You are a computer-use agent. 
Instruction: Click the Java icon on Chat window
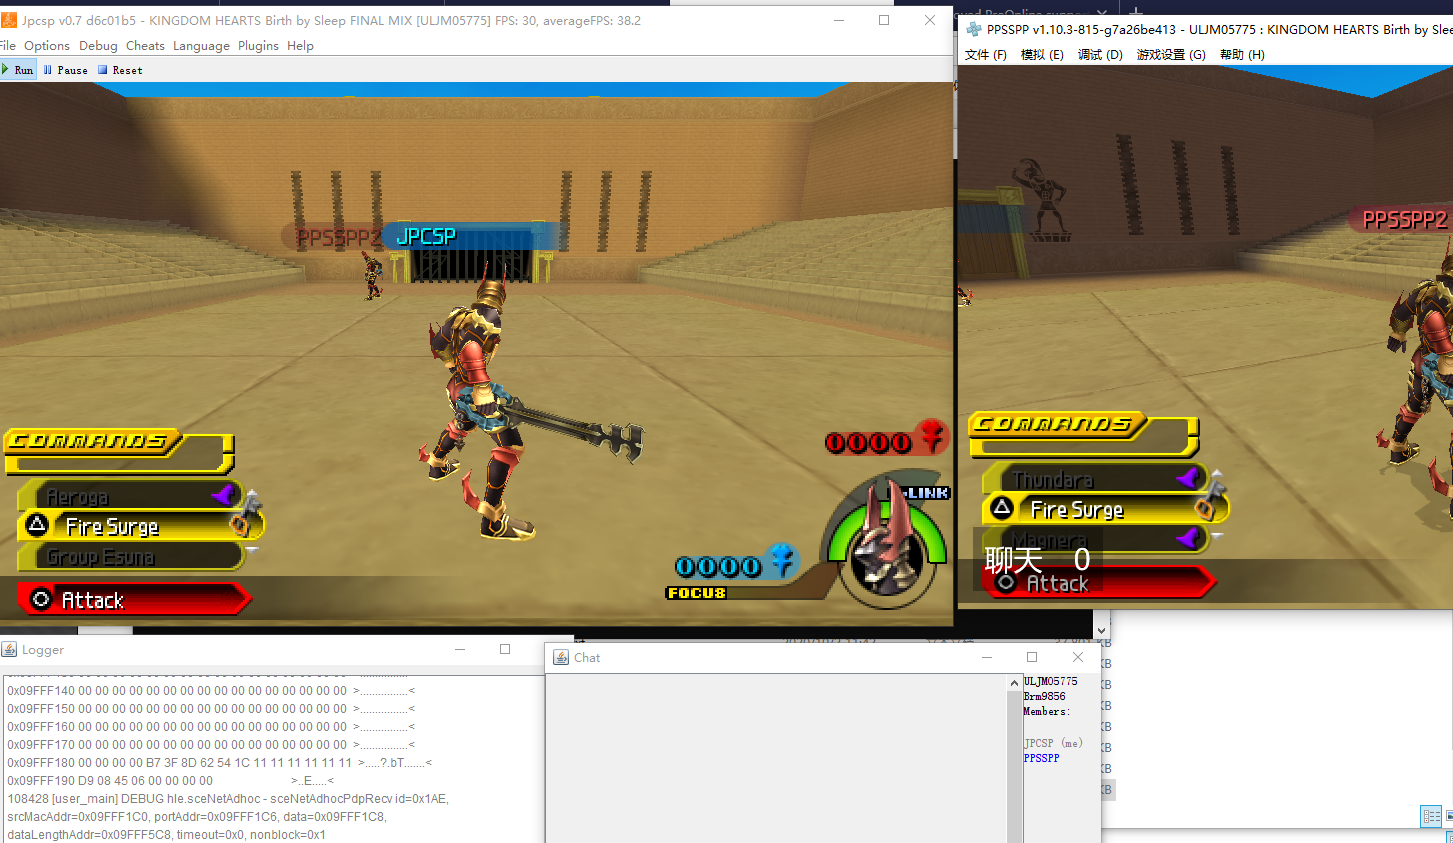tap(561, 658)
